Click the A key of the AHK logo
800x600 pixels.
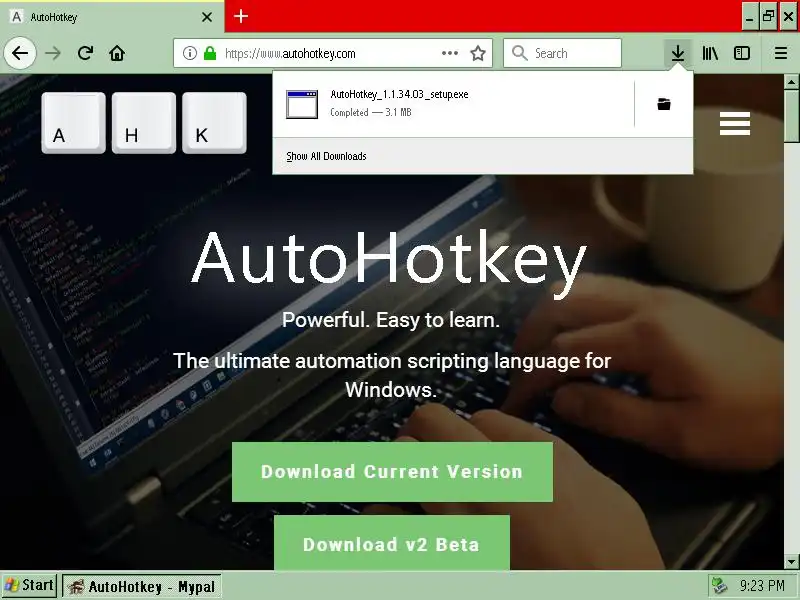[x=73, y=123]
